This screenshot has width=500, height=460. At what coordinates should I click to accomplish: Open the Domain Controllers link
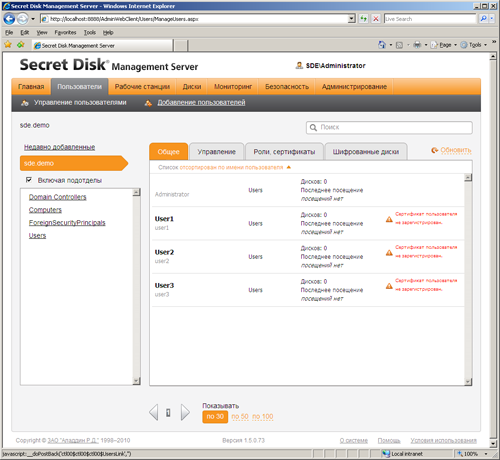57,197
